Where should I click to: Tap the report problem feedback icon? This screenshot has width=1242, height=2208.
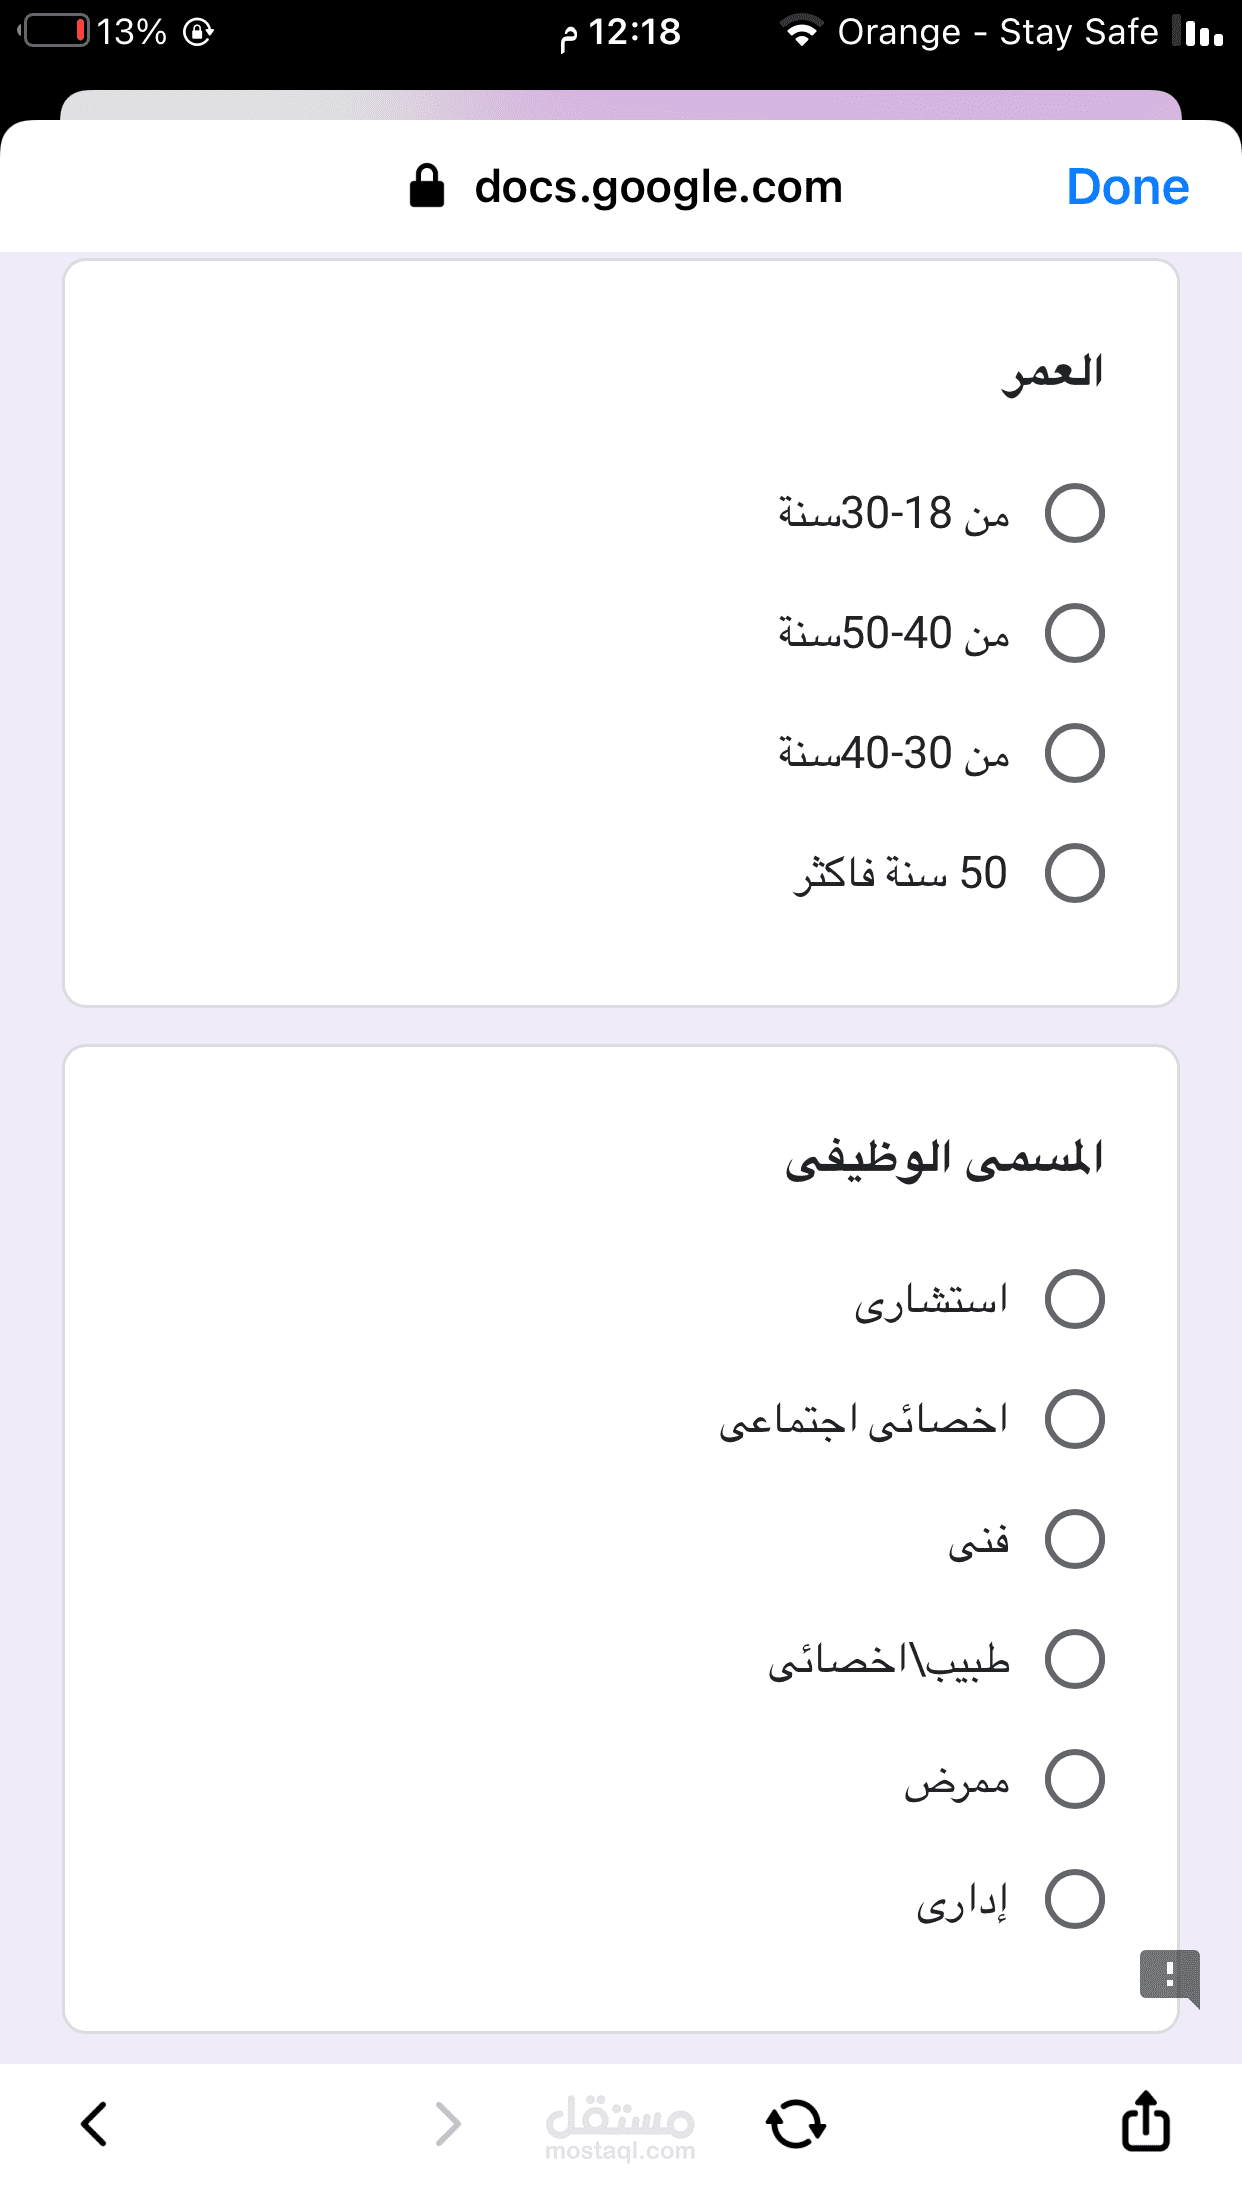click(1168, 1976)
